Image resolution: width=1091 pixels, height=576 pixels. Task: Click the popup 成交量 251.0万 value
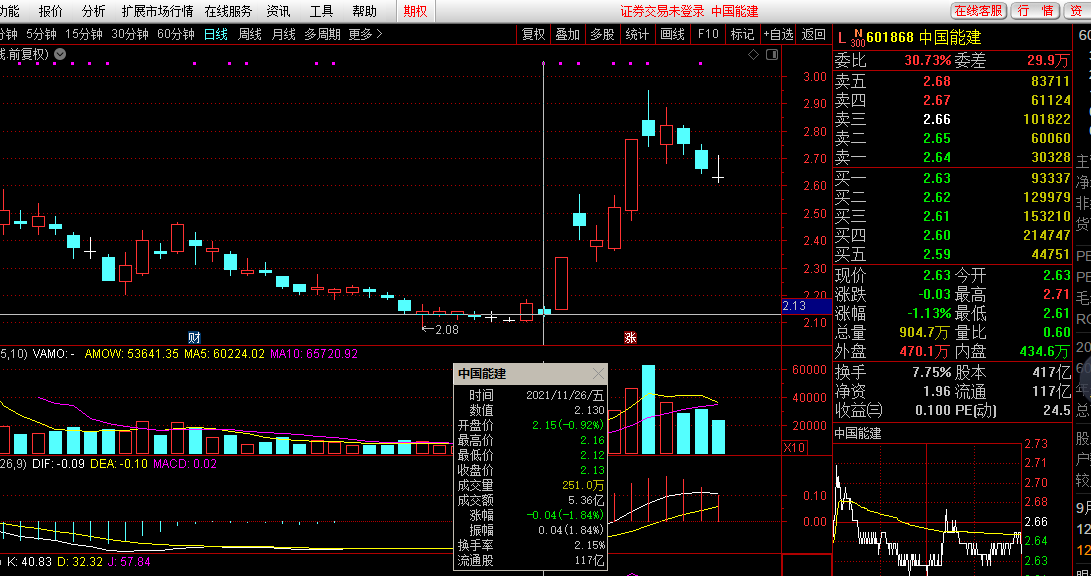coord(584,485)
